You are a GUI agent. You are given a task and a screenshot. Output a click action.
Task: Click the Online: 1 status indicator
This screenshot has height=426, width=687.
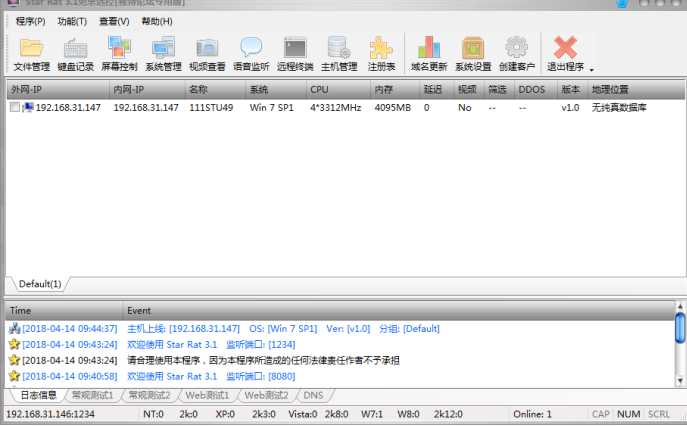tap(532, 414)
